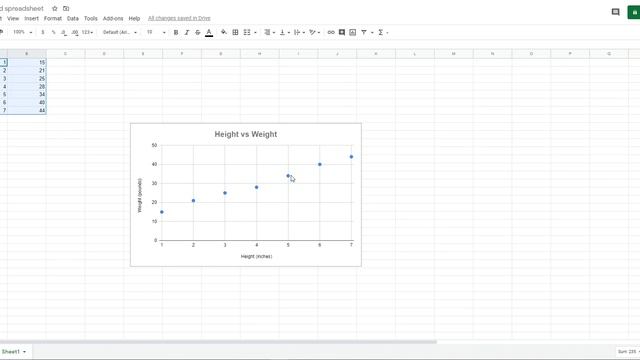The image size is (640, 360).
Task: Click the borders icon
Action: click(235, 32)
